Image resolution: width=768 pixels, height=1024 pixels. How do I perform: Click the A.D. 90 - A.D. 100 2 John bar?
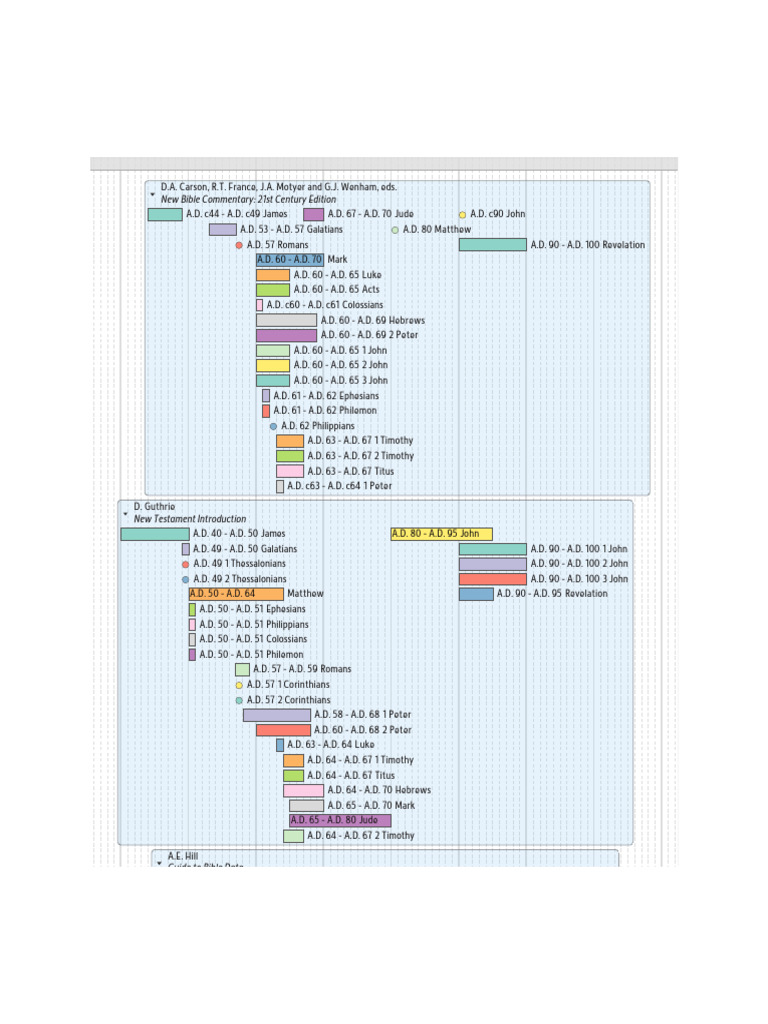(x=493, y=564)
